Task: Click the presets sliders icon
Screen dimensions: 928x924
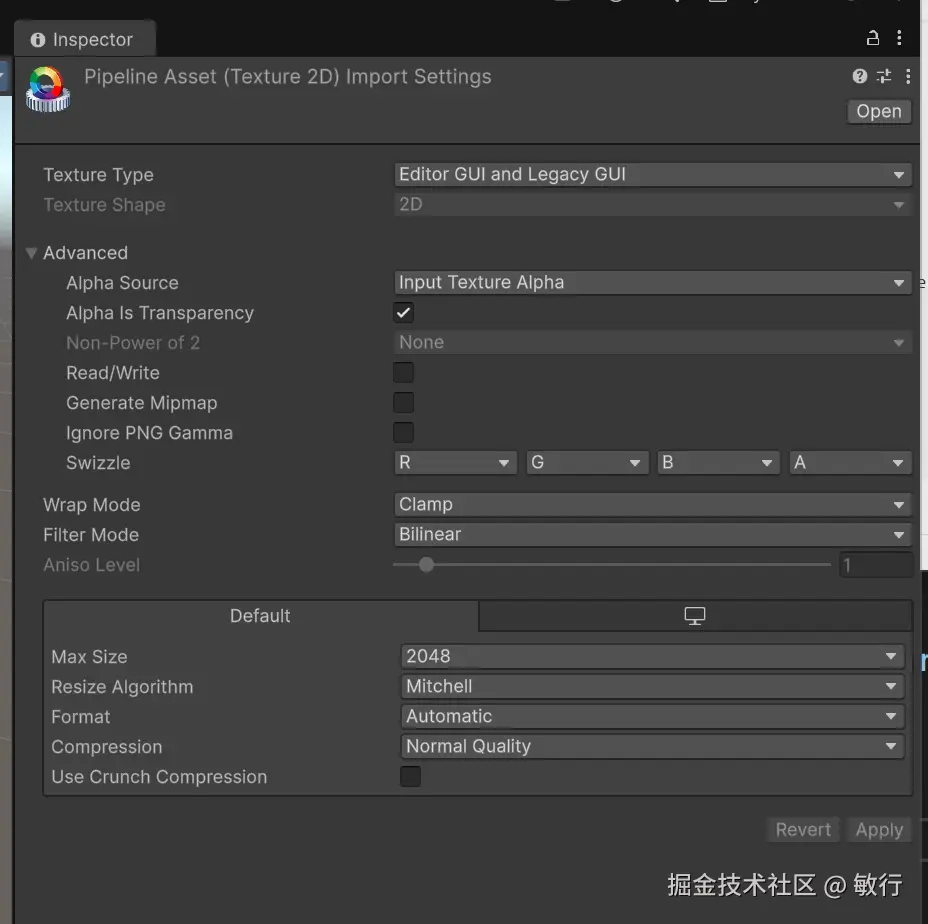Action: [x=884, y=76]
